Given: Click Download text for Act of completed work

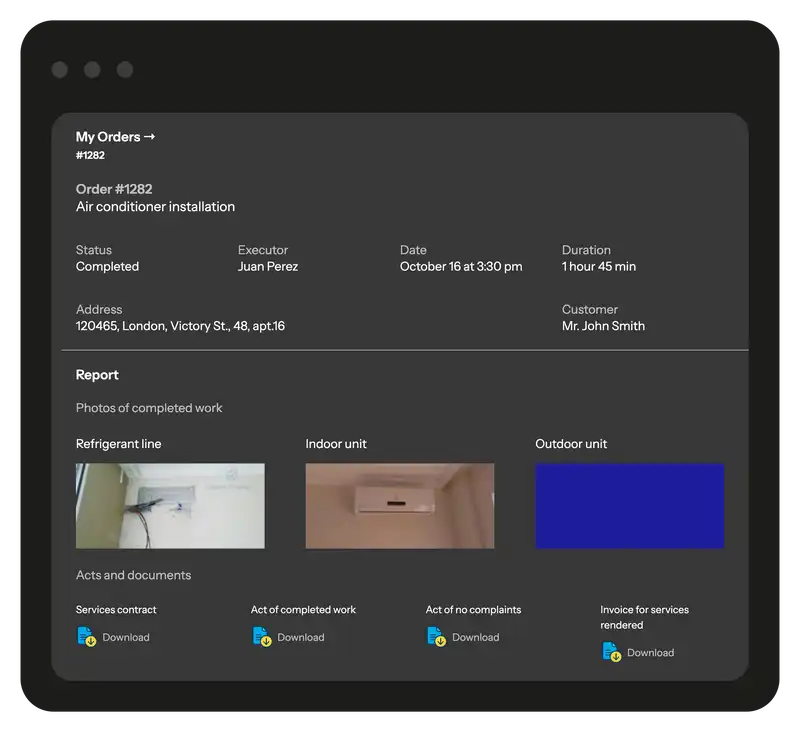Looking at the screenshot, I should [301, 638].
